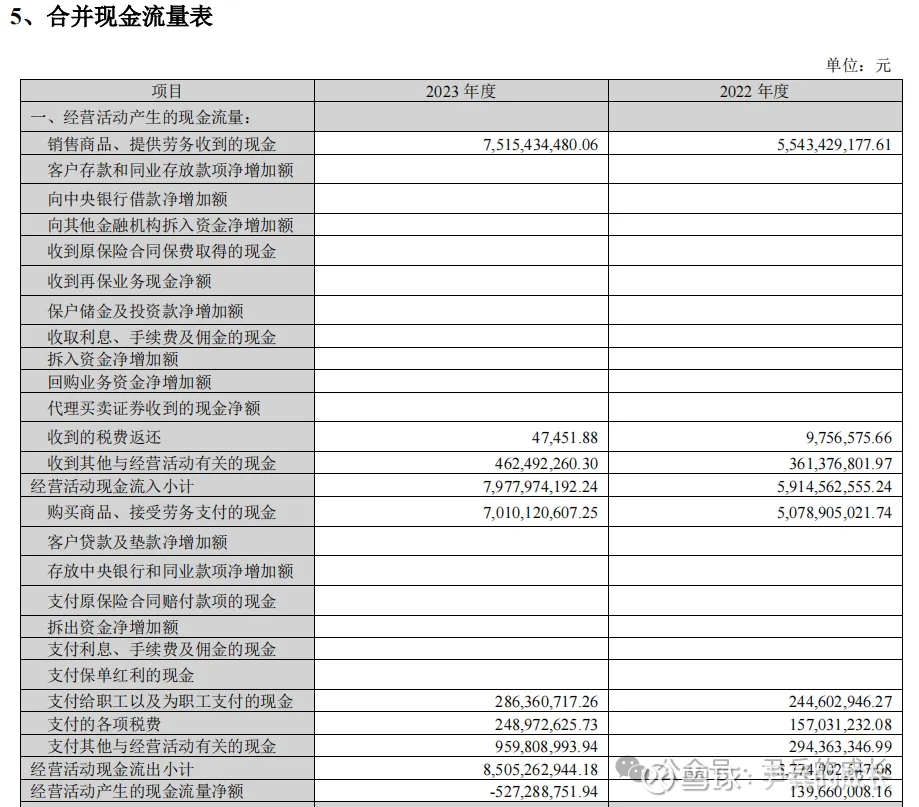This screenshot has width=919, height=807.
Task: Click the label 支付的各项税费
Action: (104, 724)
